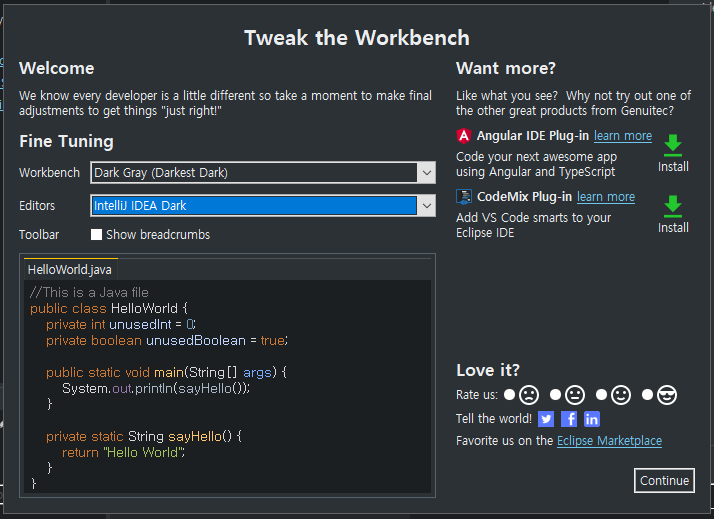
Task: Click 'private boolean unusedBoolean' line
Action: [167, 341]
